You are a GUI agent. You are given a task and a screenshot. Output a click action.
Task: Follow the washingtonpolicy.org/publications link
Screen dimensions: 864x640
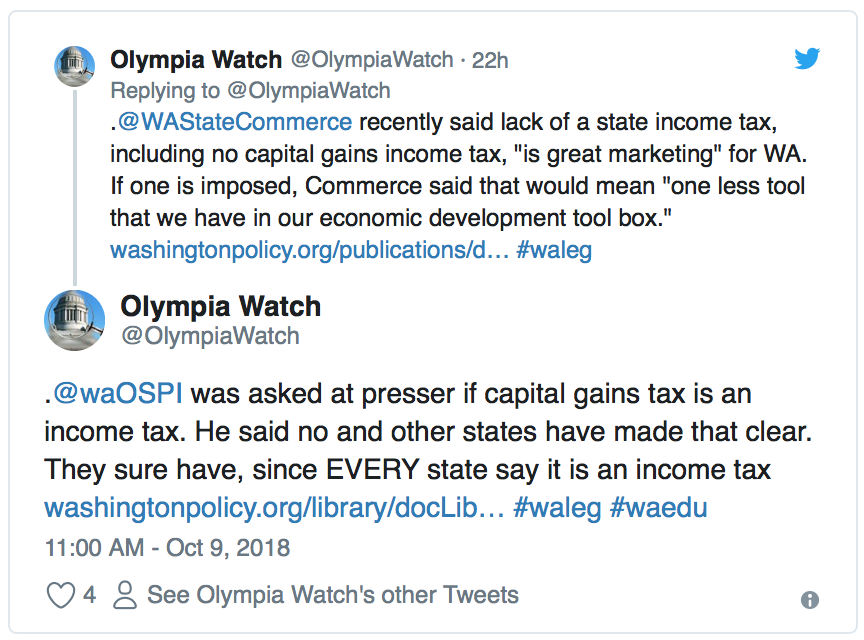pos(309,250)
